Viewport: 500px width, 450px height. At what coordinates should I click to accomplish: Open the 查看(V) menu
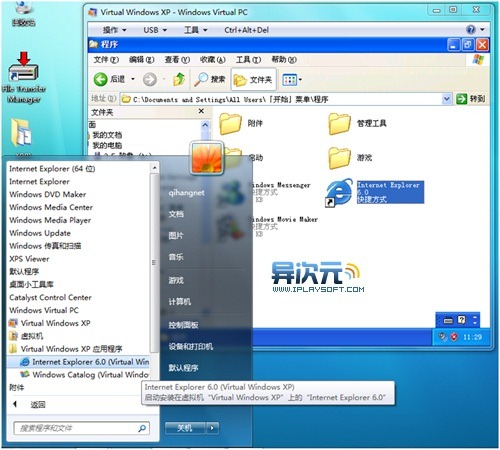pos(177,60)
